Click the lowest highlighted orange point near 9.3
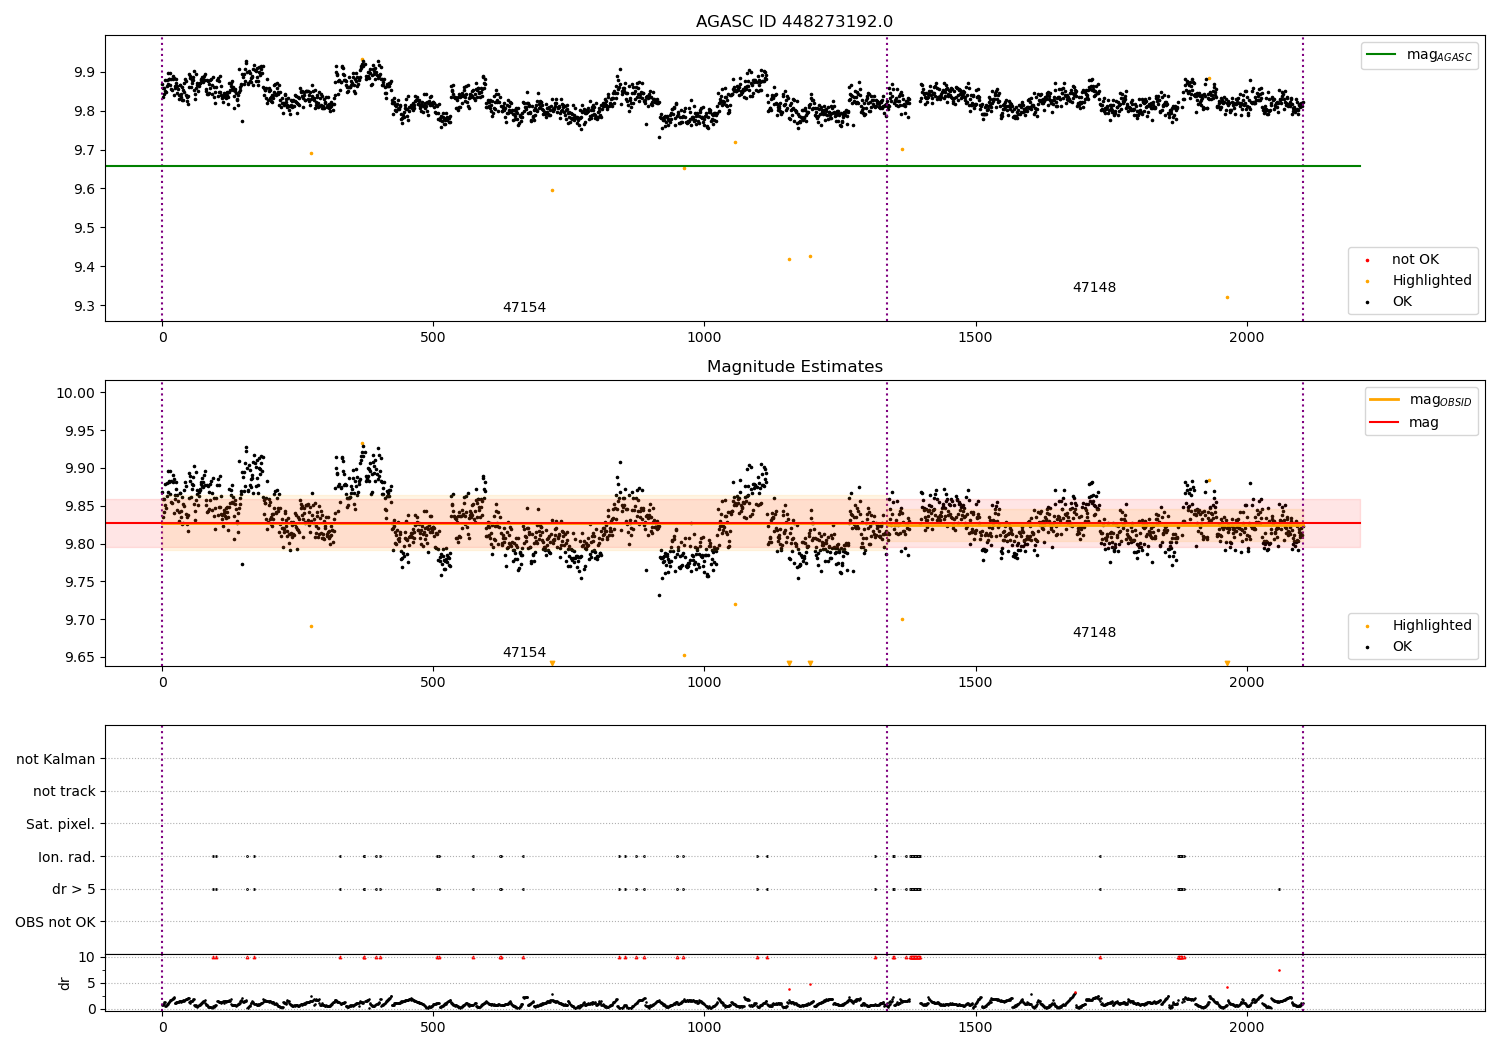The height and width of the screenshot is (1050, 1500). 1227,297
